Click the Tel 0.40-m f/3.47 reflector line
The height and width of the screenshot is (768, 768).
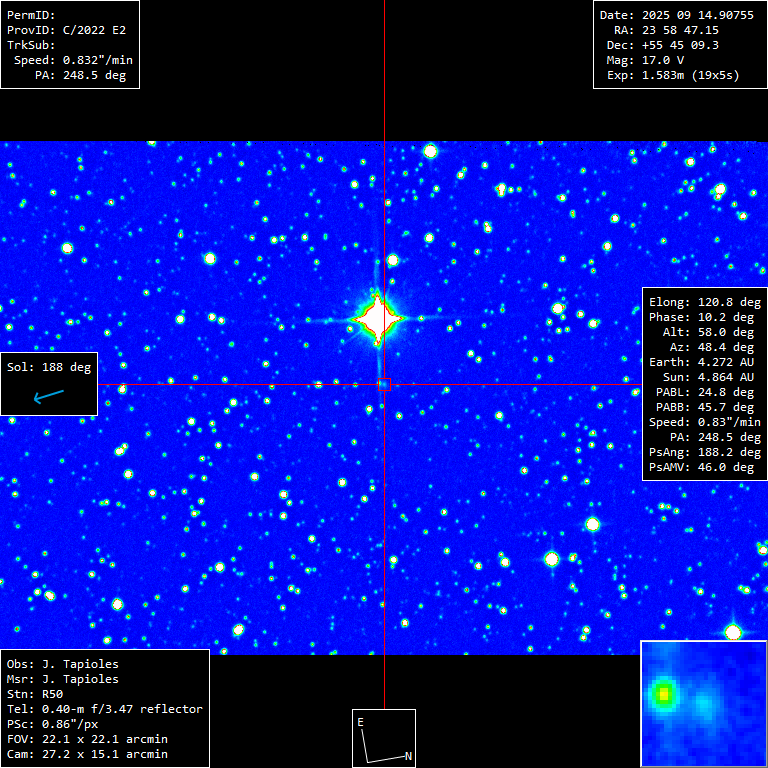click(105, 709)
